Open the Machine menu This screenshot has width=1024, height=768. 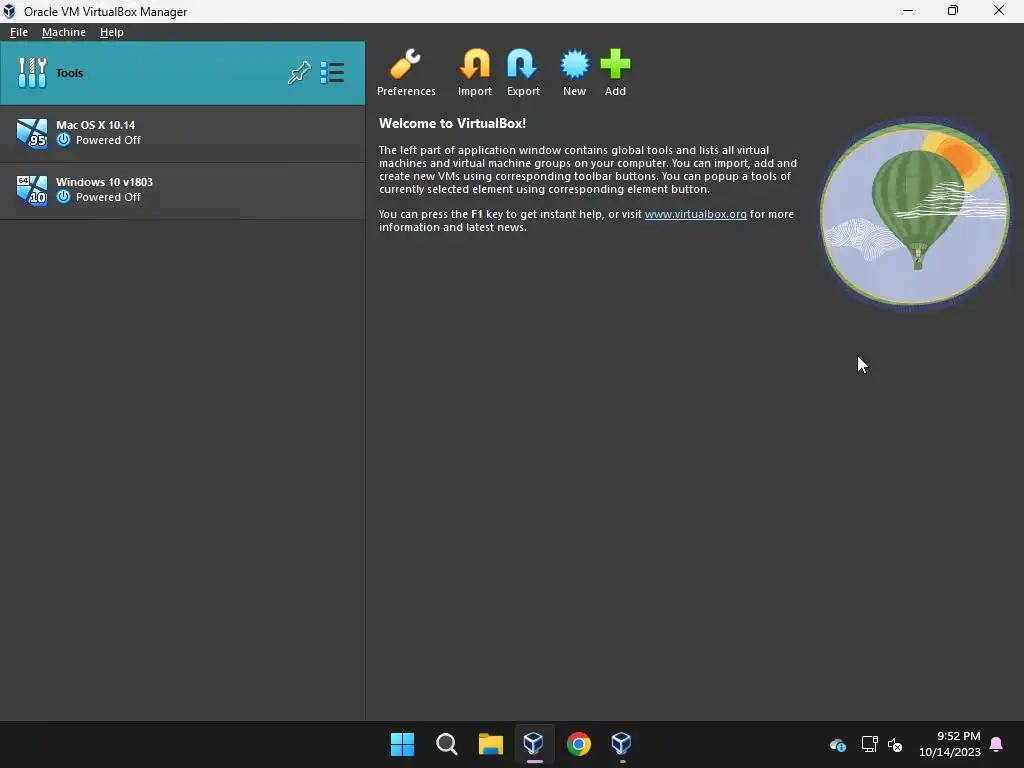[63, 32]
